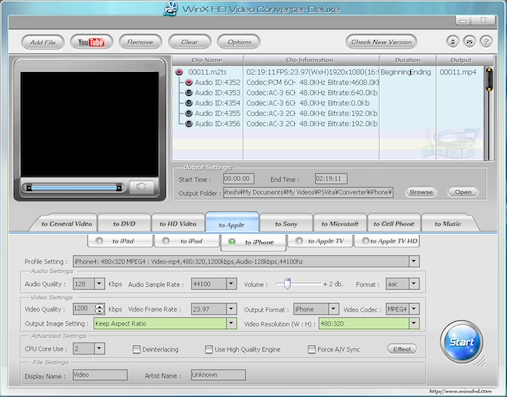Choose the 'to iPod' radio option
The height and width of the screenshot is (397, 507).
tap(166, 241)
